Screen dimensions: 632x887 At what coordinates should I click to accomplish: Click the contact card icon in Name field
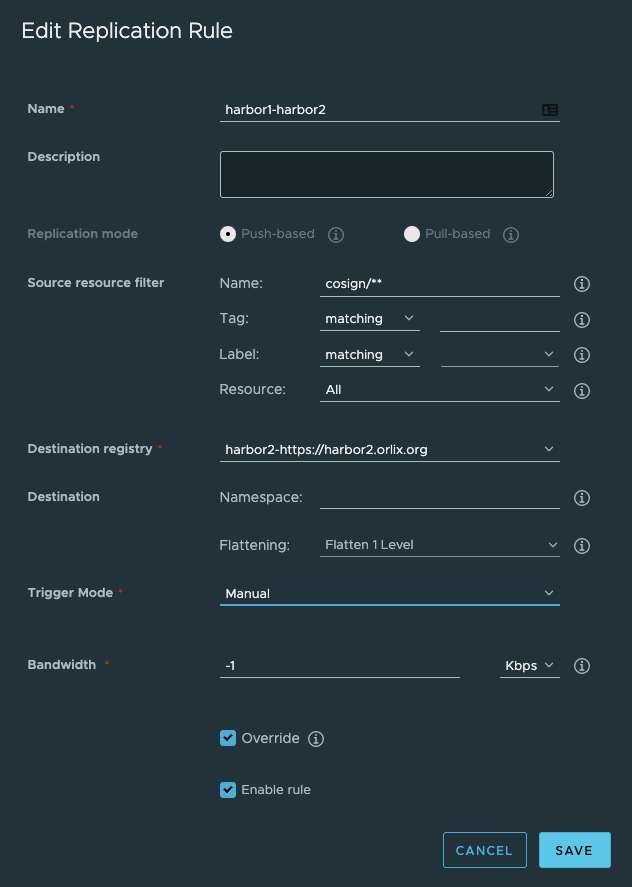tap(549, 110)
